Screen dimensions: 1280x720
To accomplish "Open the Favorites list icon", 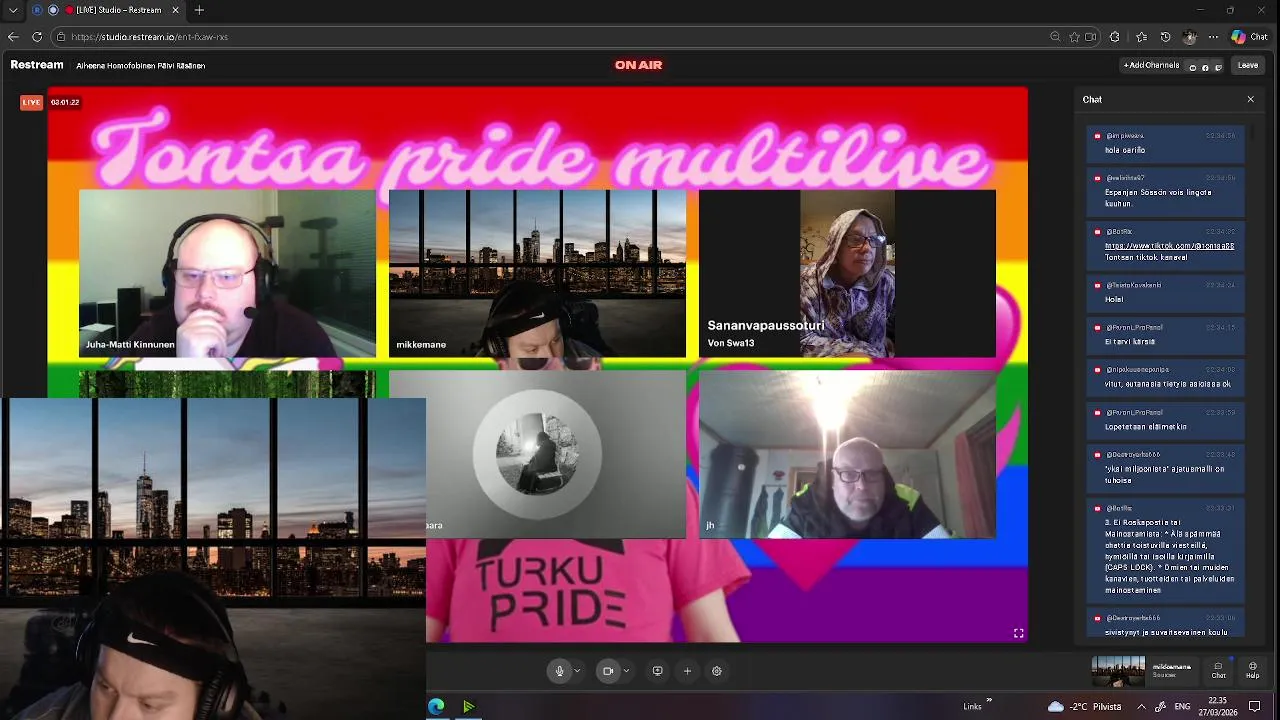I will point(1141,37).
